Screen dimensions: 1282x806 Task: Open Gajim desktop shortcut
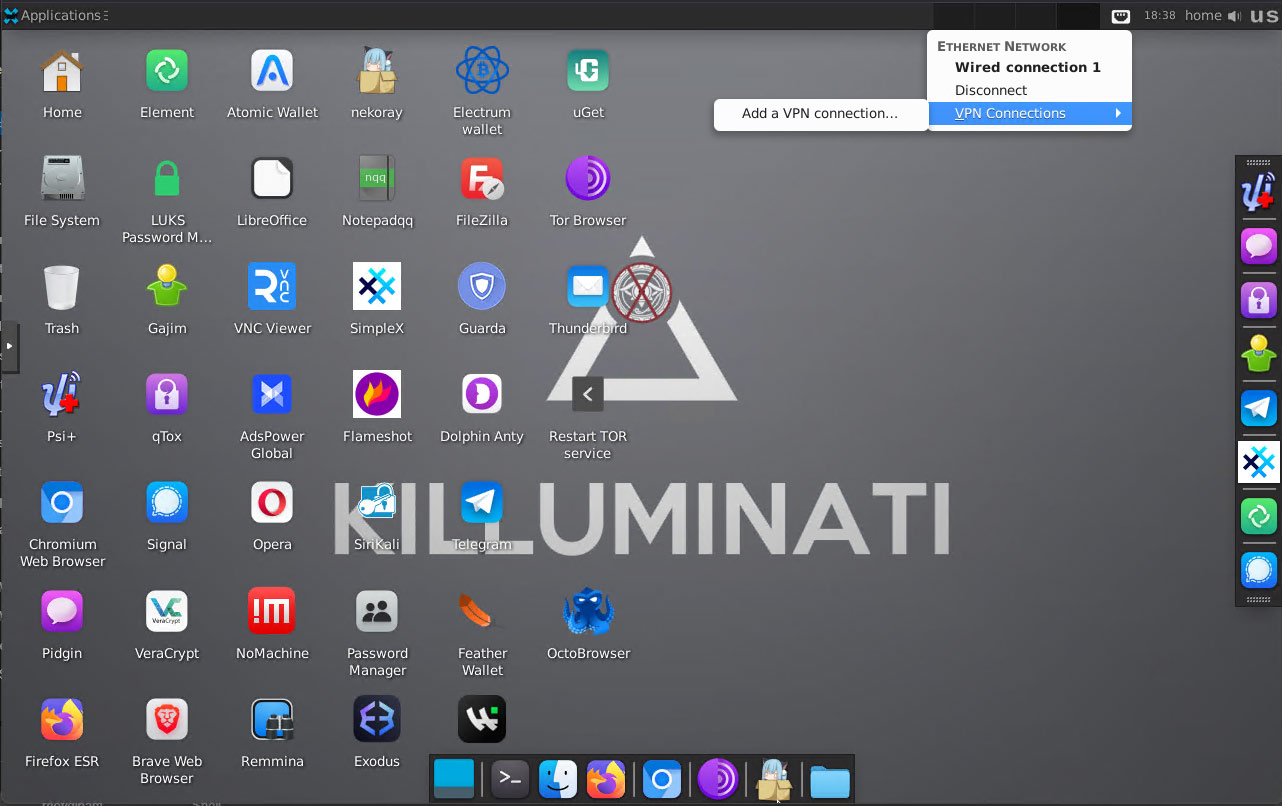pos(167,287)
